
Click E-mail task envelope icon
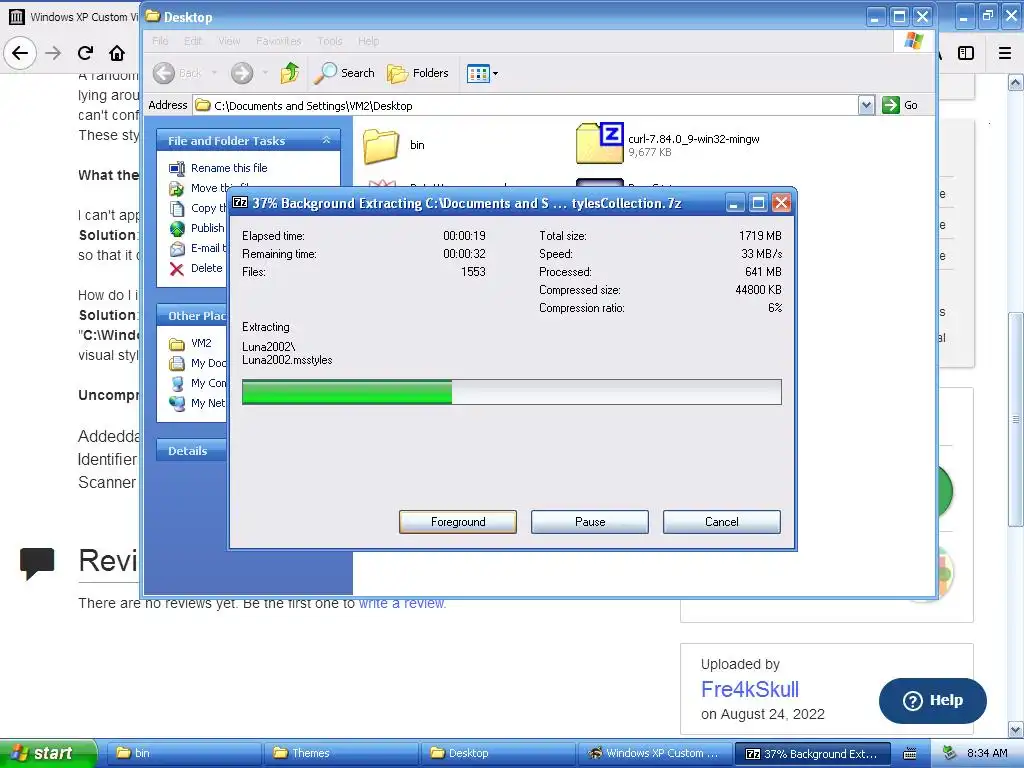coord(177,249)
